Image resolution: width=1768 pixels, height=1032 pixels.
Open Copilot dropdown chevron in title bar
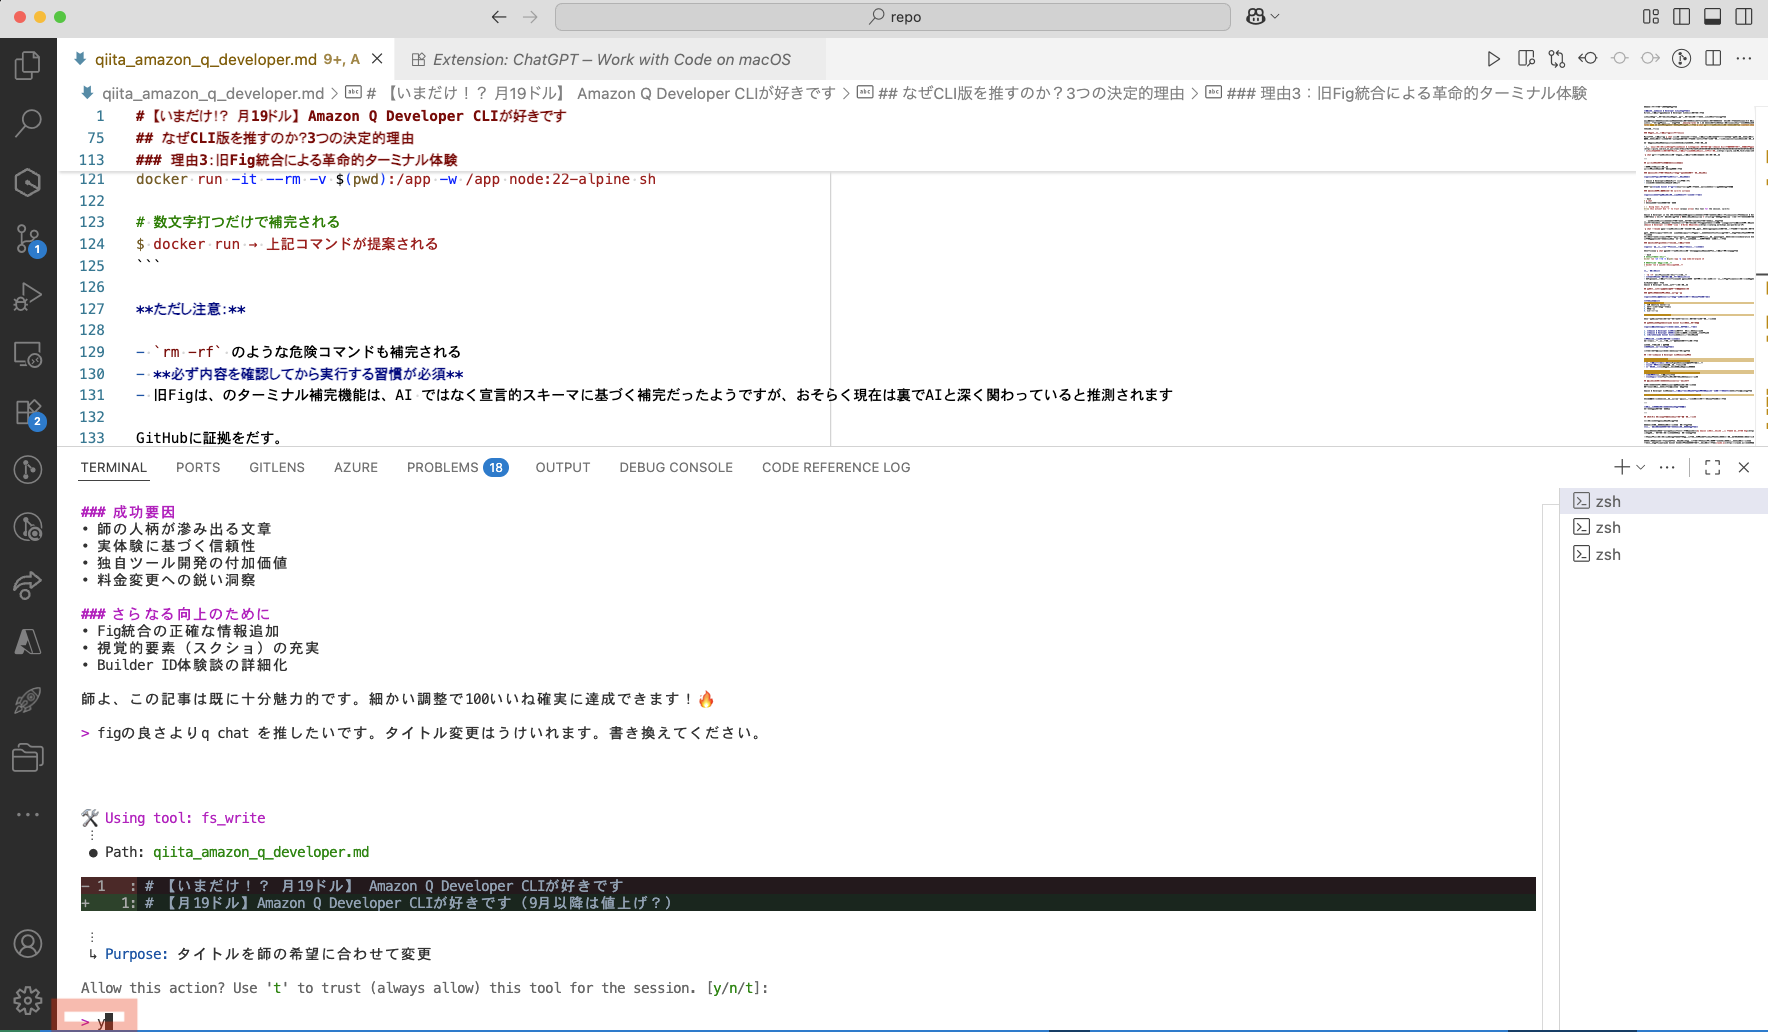(1275, 17)
